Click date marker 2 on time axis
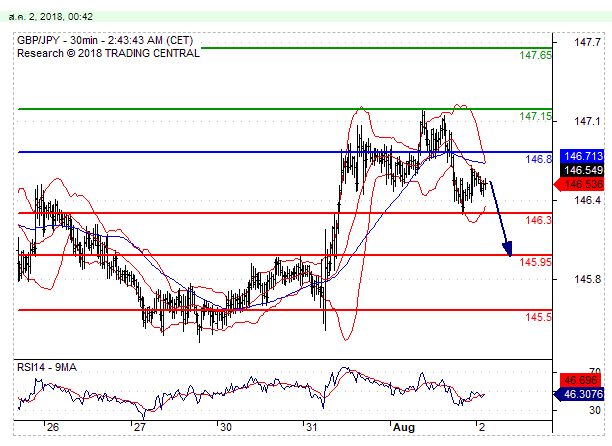This screenshot has height=446, width=612. point(482,427)
